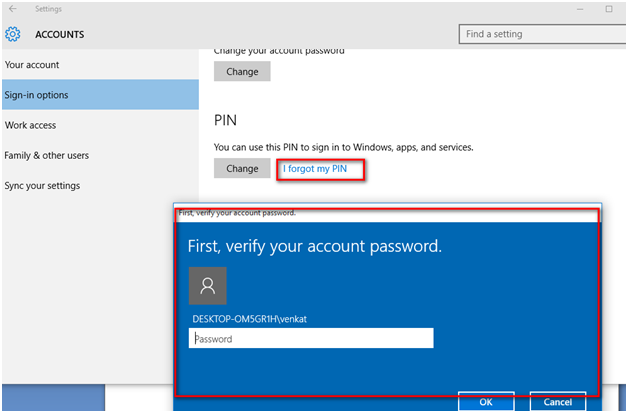This screenshot has width=628, height=413.
Task: Click the back arrow in Settings
Action: click(x=12, y=9)
